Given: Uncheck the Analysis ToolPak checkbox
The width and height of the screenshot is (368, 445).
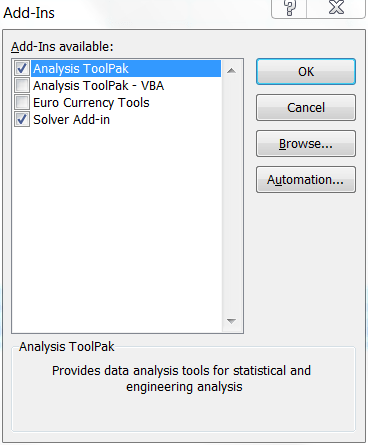Looking at the screenshot, I should pos(22,68).
